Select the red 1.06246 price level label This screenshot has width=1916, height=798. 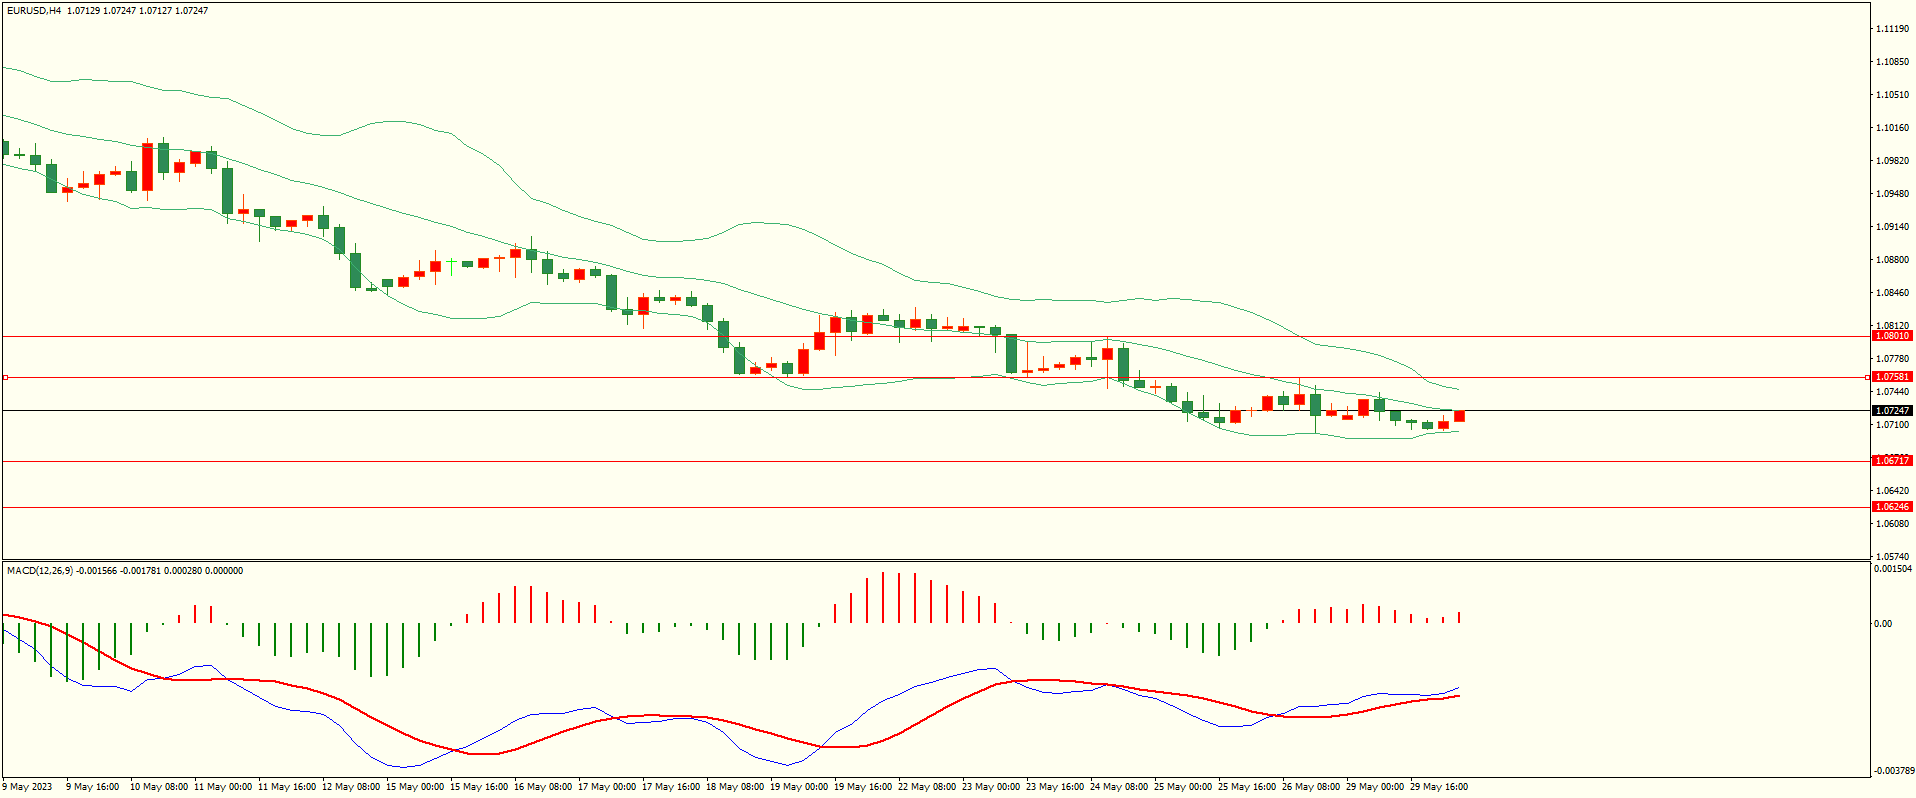[1892, 507]
